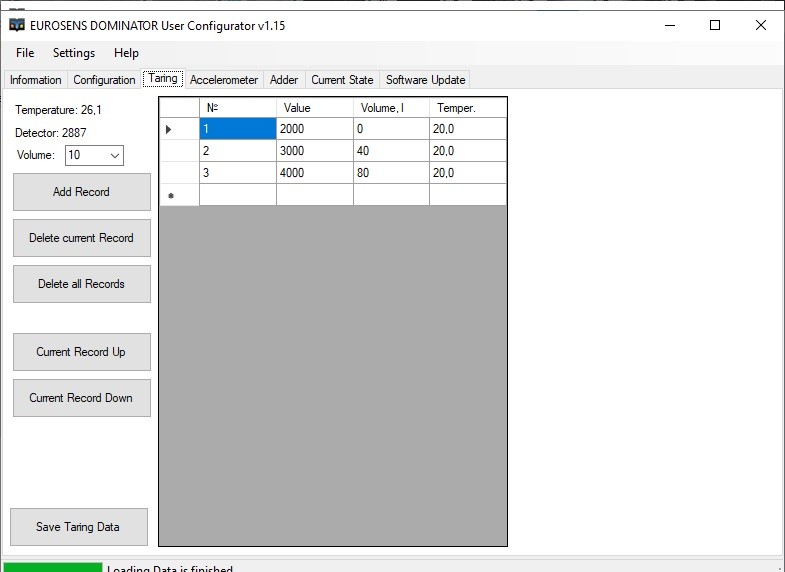Select № cell of row 2

pyautogui.click(x=238, y=151)
